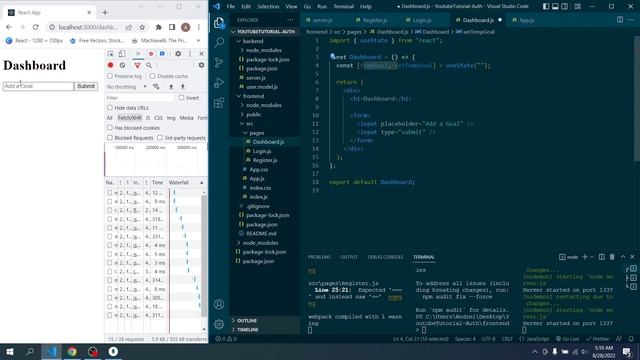Screen dimensions: 640x360
Task: Switch to the PROBLEMS panel tab
Action: (319, 257)
